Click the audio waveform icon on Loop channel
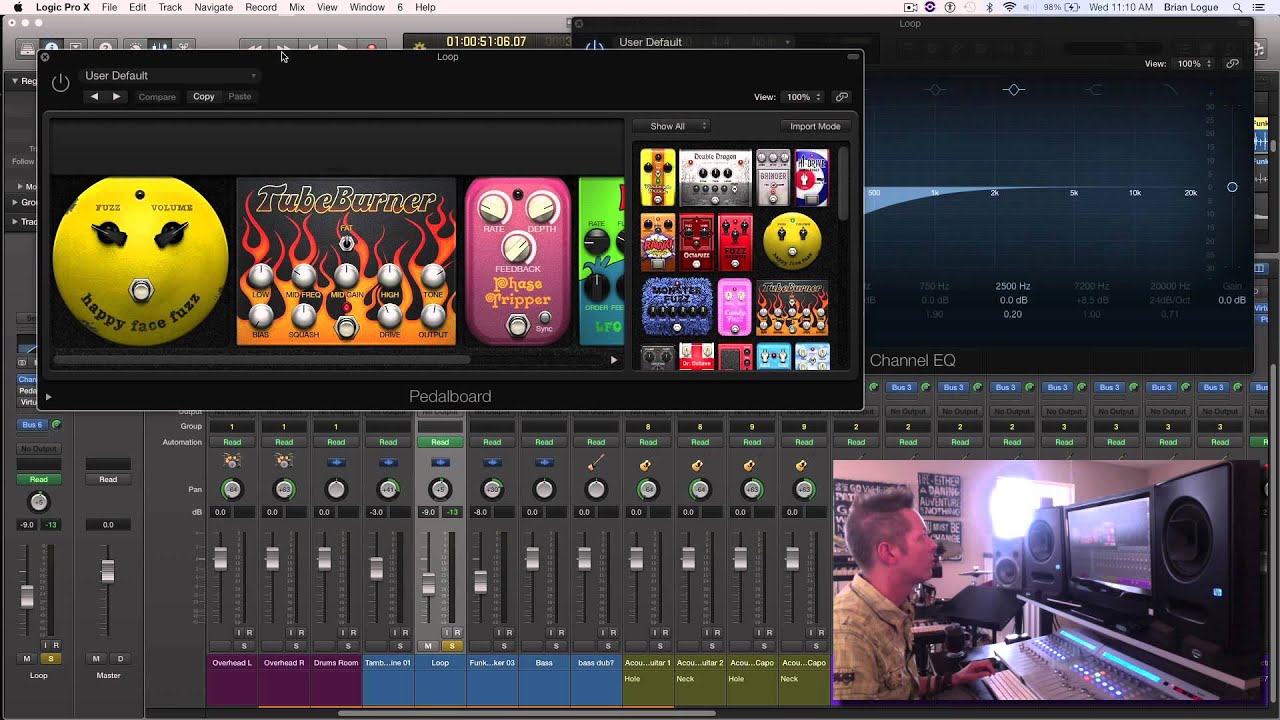This screenshot has width=1280, height=720. 440,462
